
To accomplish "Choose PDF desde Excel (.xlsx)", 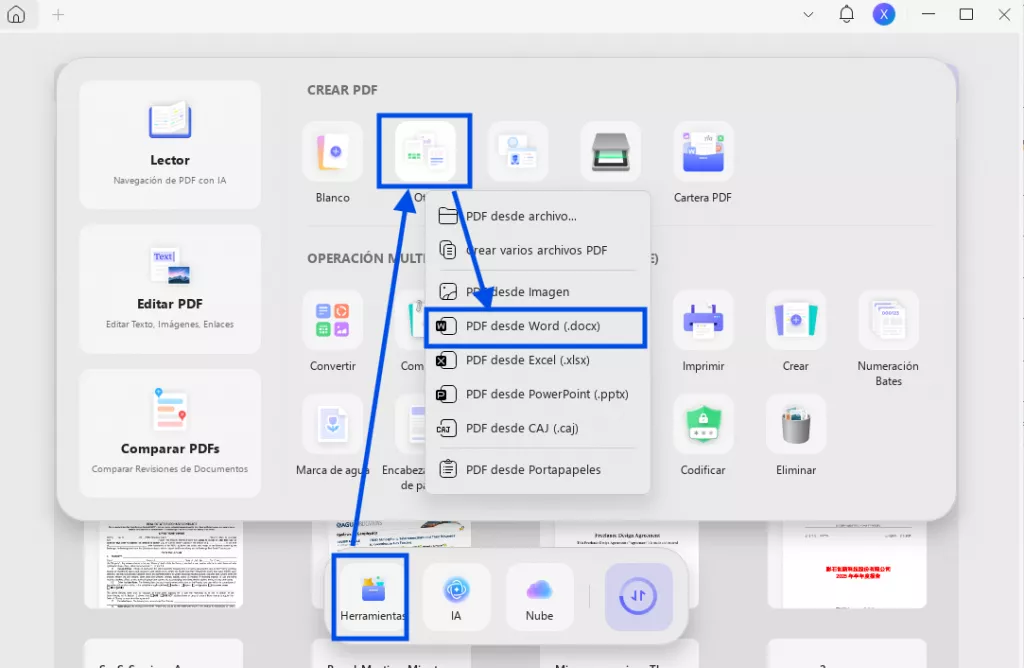I will click(x=537, y=360).
